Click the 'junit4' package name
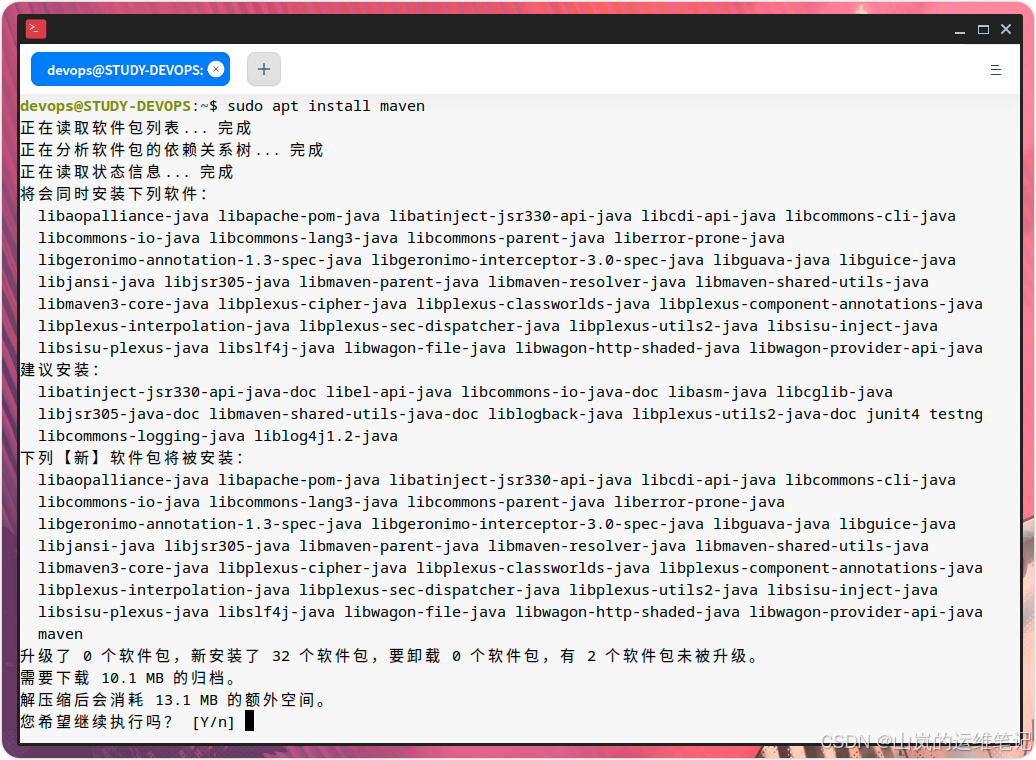Viewport: 1036px width, 760px height. pyautogui.click(x=893, y=414)
